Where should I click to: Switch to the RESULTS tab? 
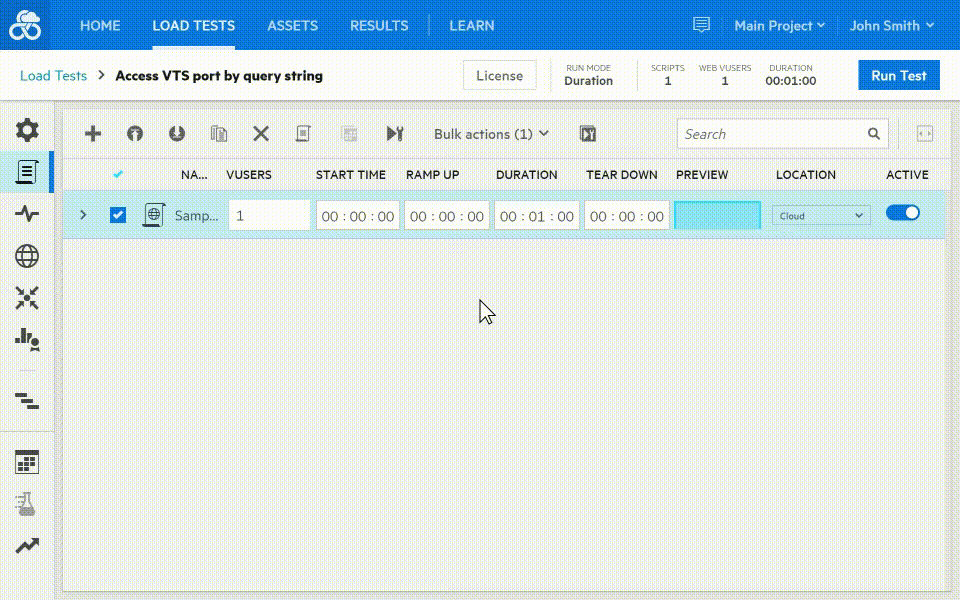(379, 25)
